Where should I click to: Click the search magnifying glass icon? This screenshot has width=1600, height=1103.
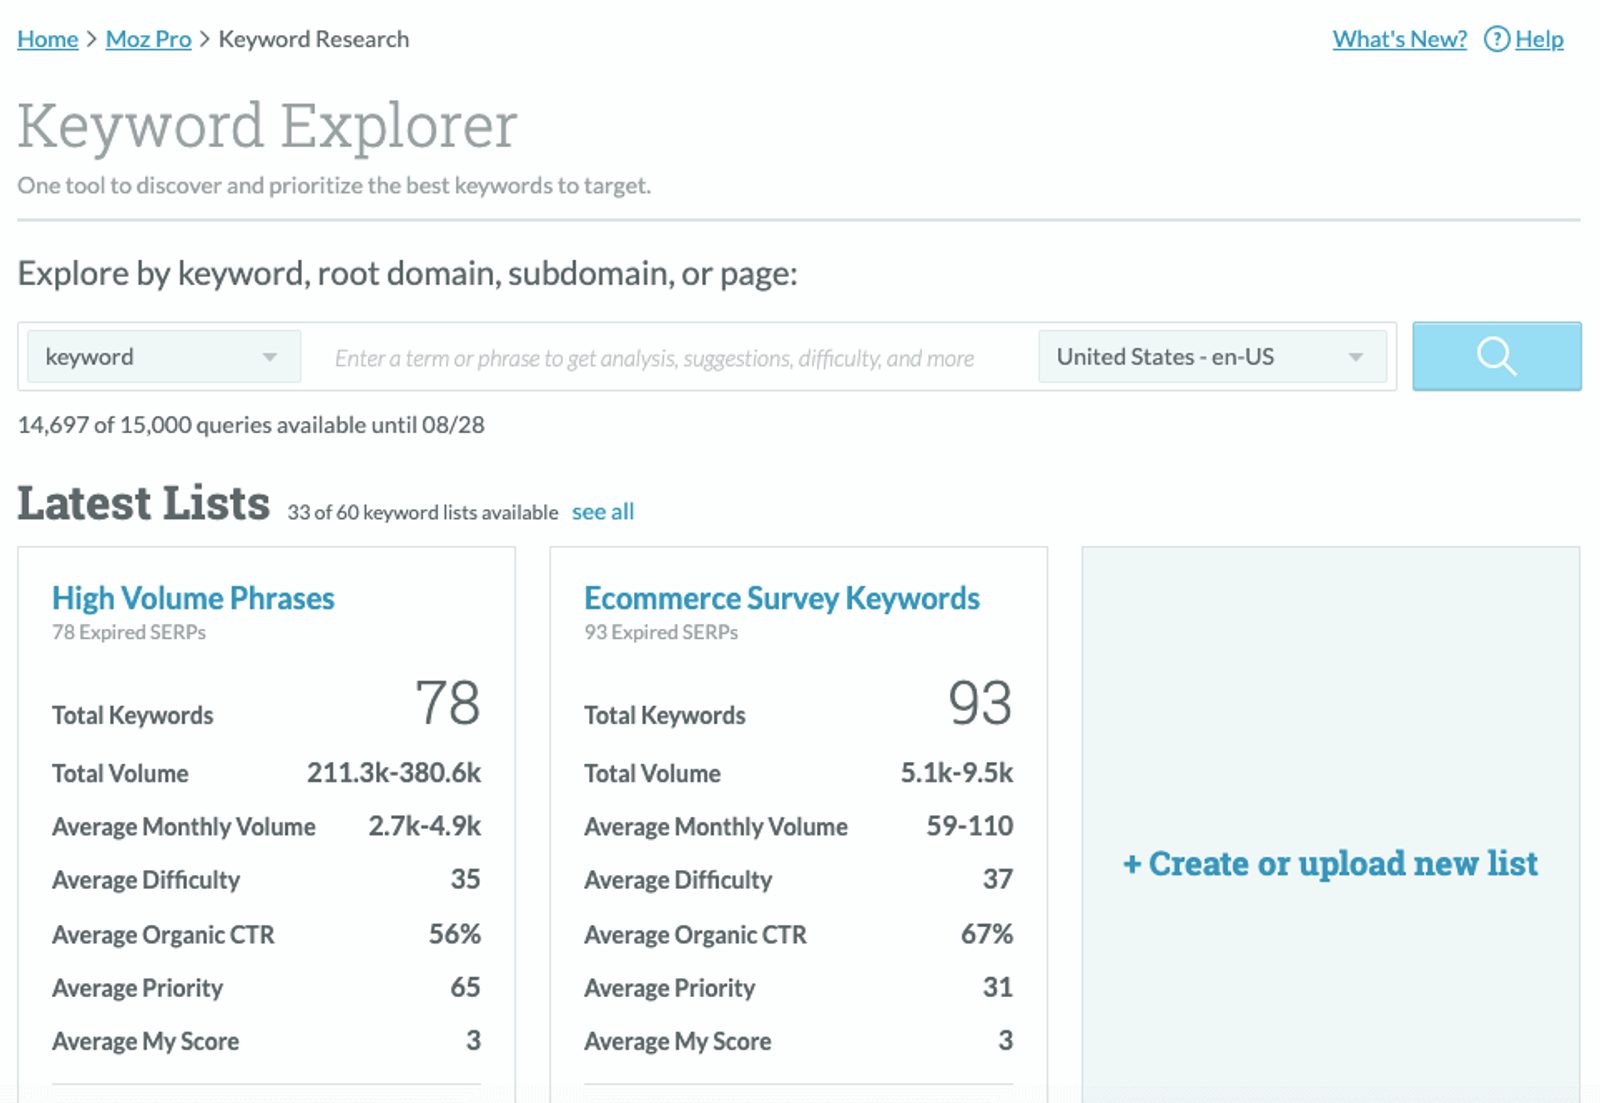click(x=1496, y=356)
